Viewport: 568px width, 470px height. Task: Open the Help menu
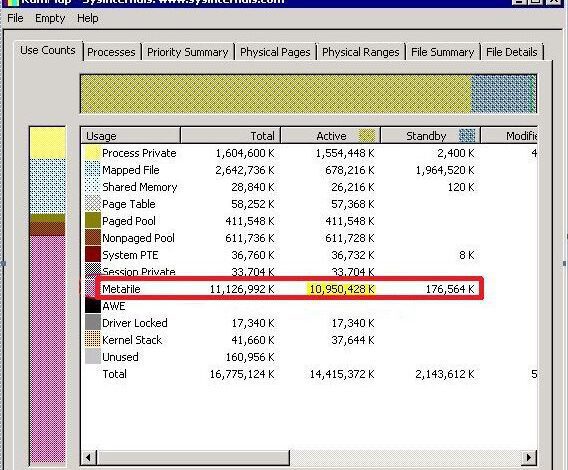pyautogui.click(x=88, y=18)
